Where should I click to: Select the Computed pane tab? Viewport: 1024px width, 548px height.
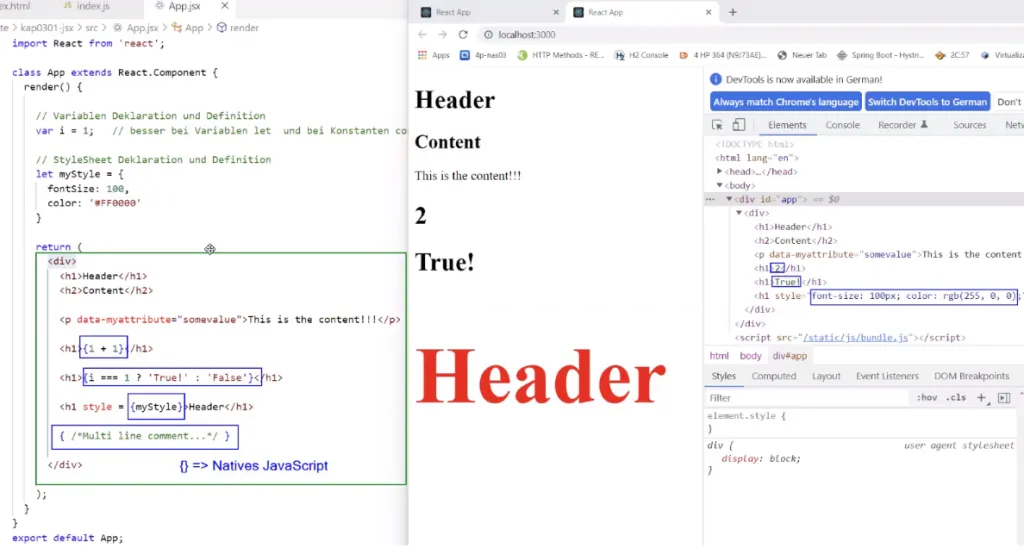tap(774, 376)
